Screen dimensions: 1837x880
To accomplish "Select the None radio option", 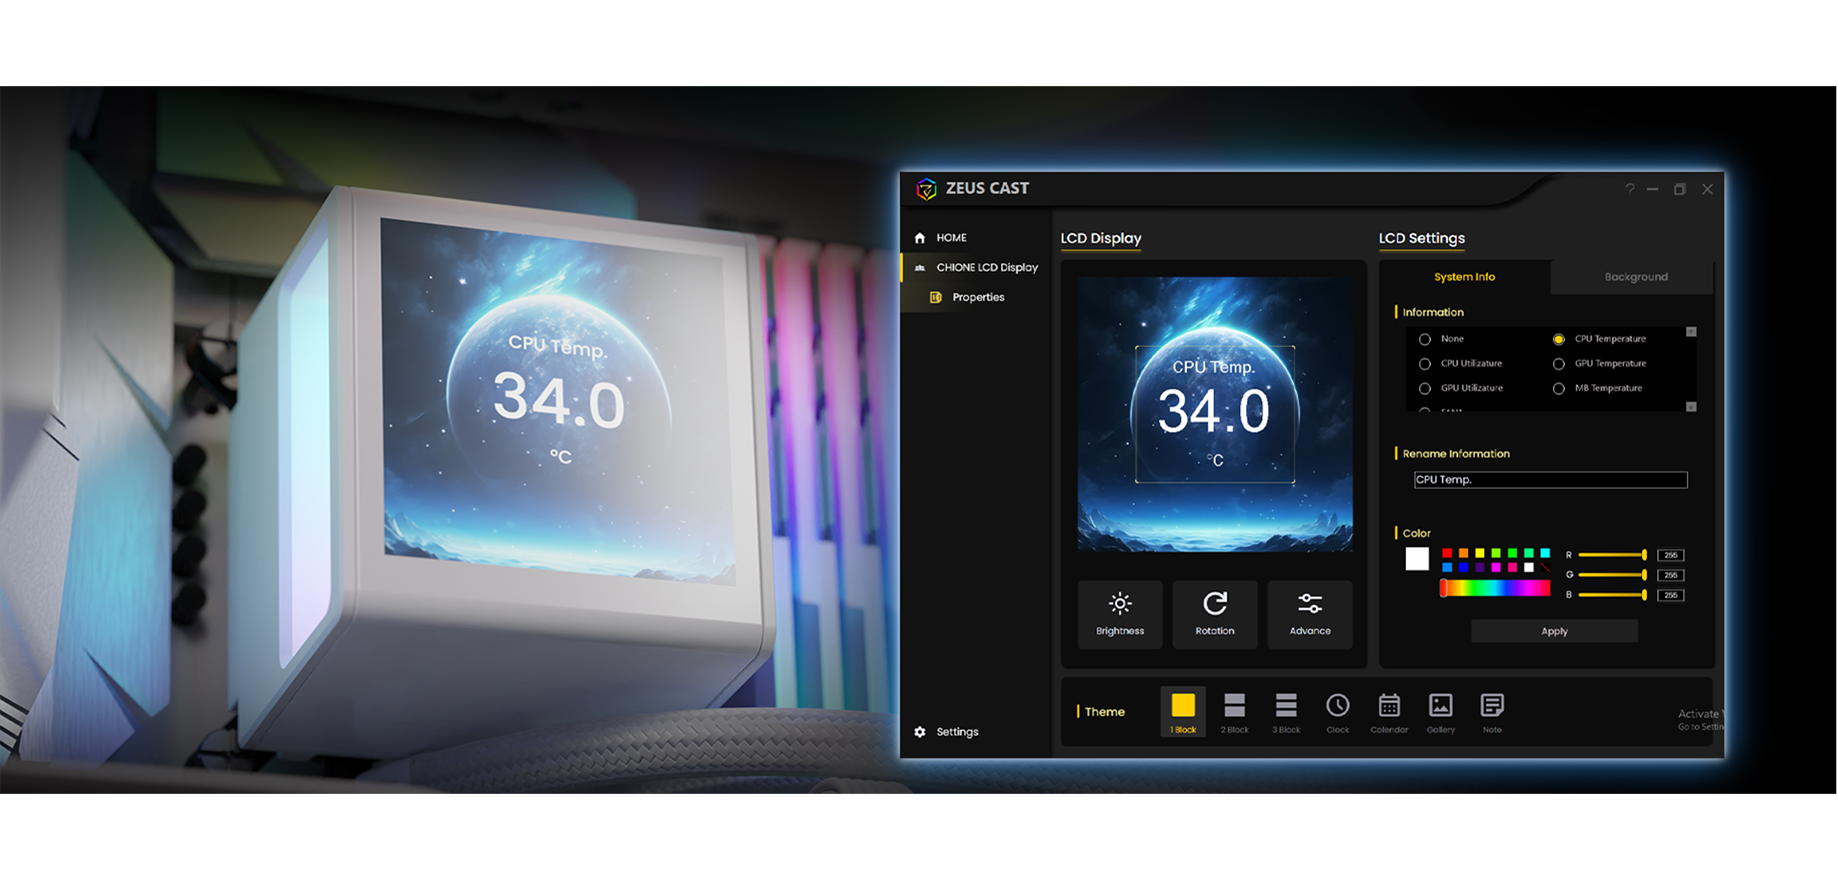I will pyautogui.click(x=1425, y=339).
